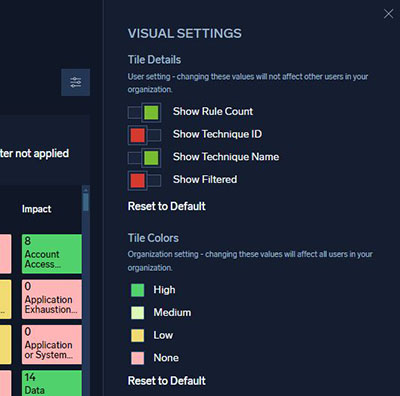Pick the Medium tile color swatch

(138, 313)
